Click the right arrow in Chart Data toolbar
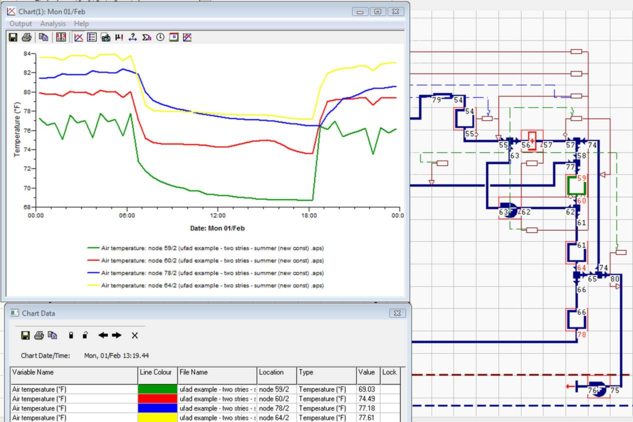The height and width of the screenshot is (422, 633). pos(117,335)
